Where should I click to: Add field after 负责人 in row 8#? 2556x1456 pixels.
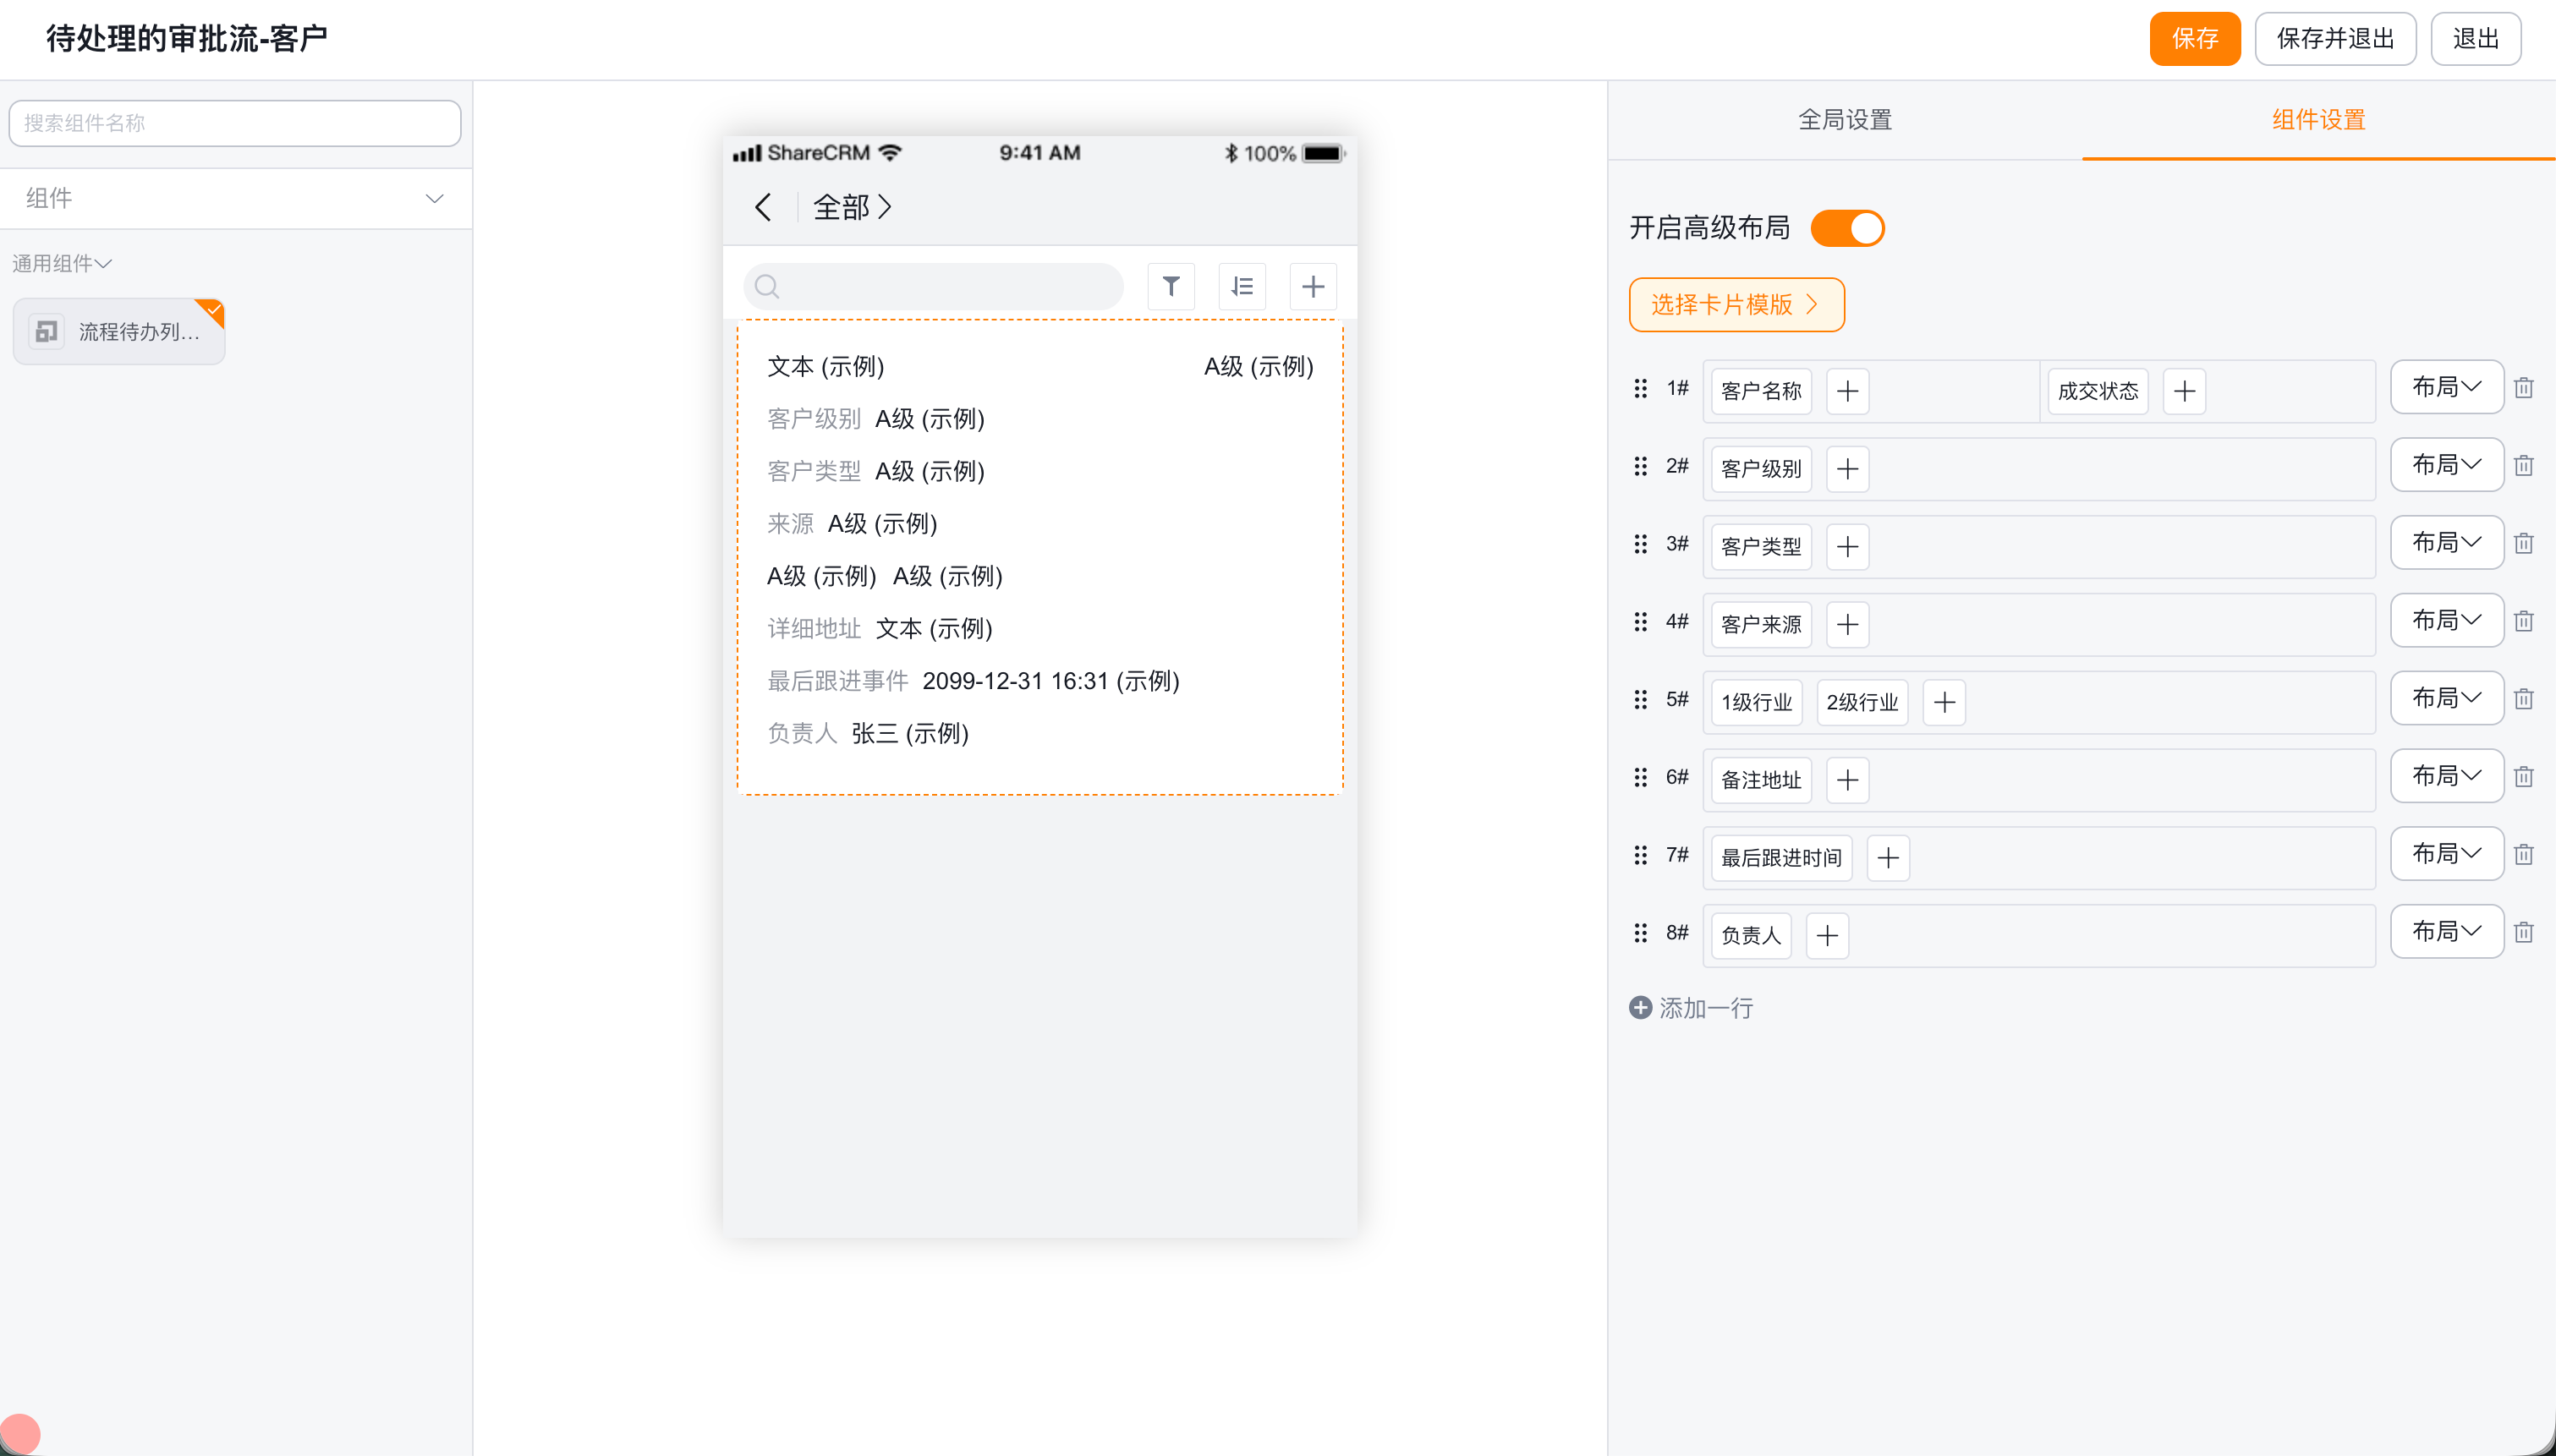click(1827, 936)
